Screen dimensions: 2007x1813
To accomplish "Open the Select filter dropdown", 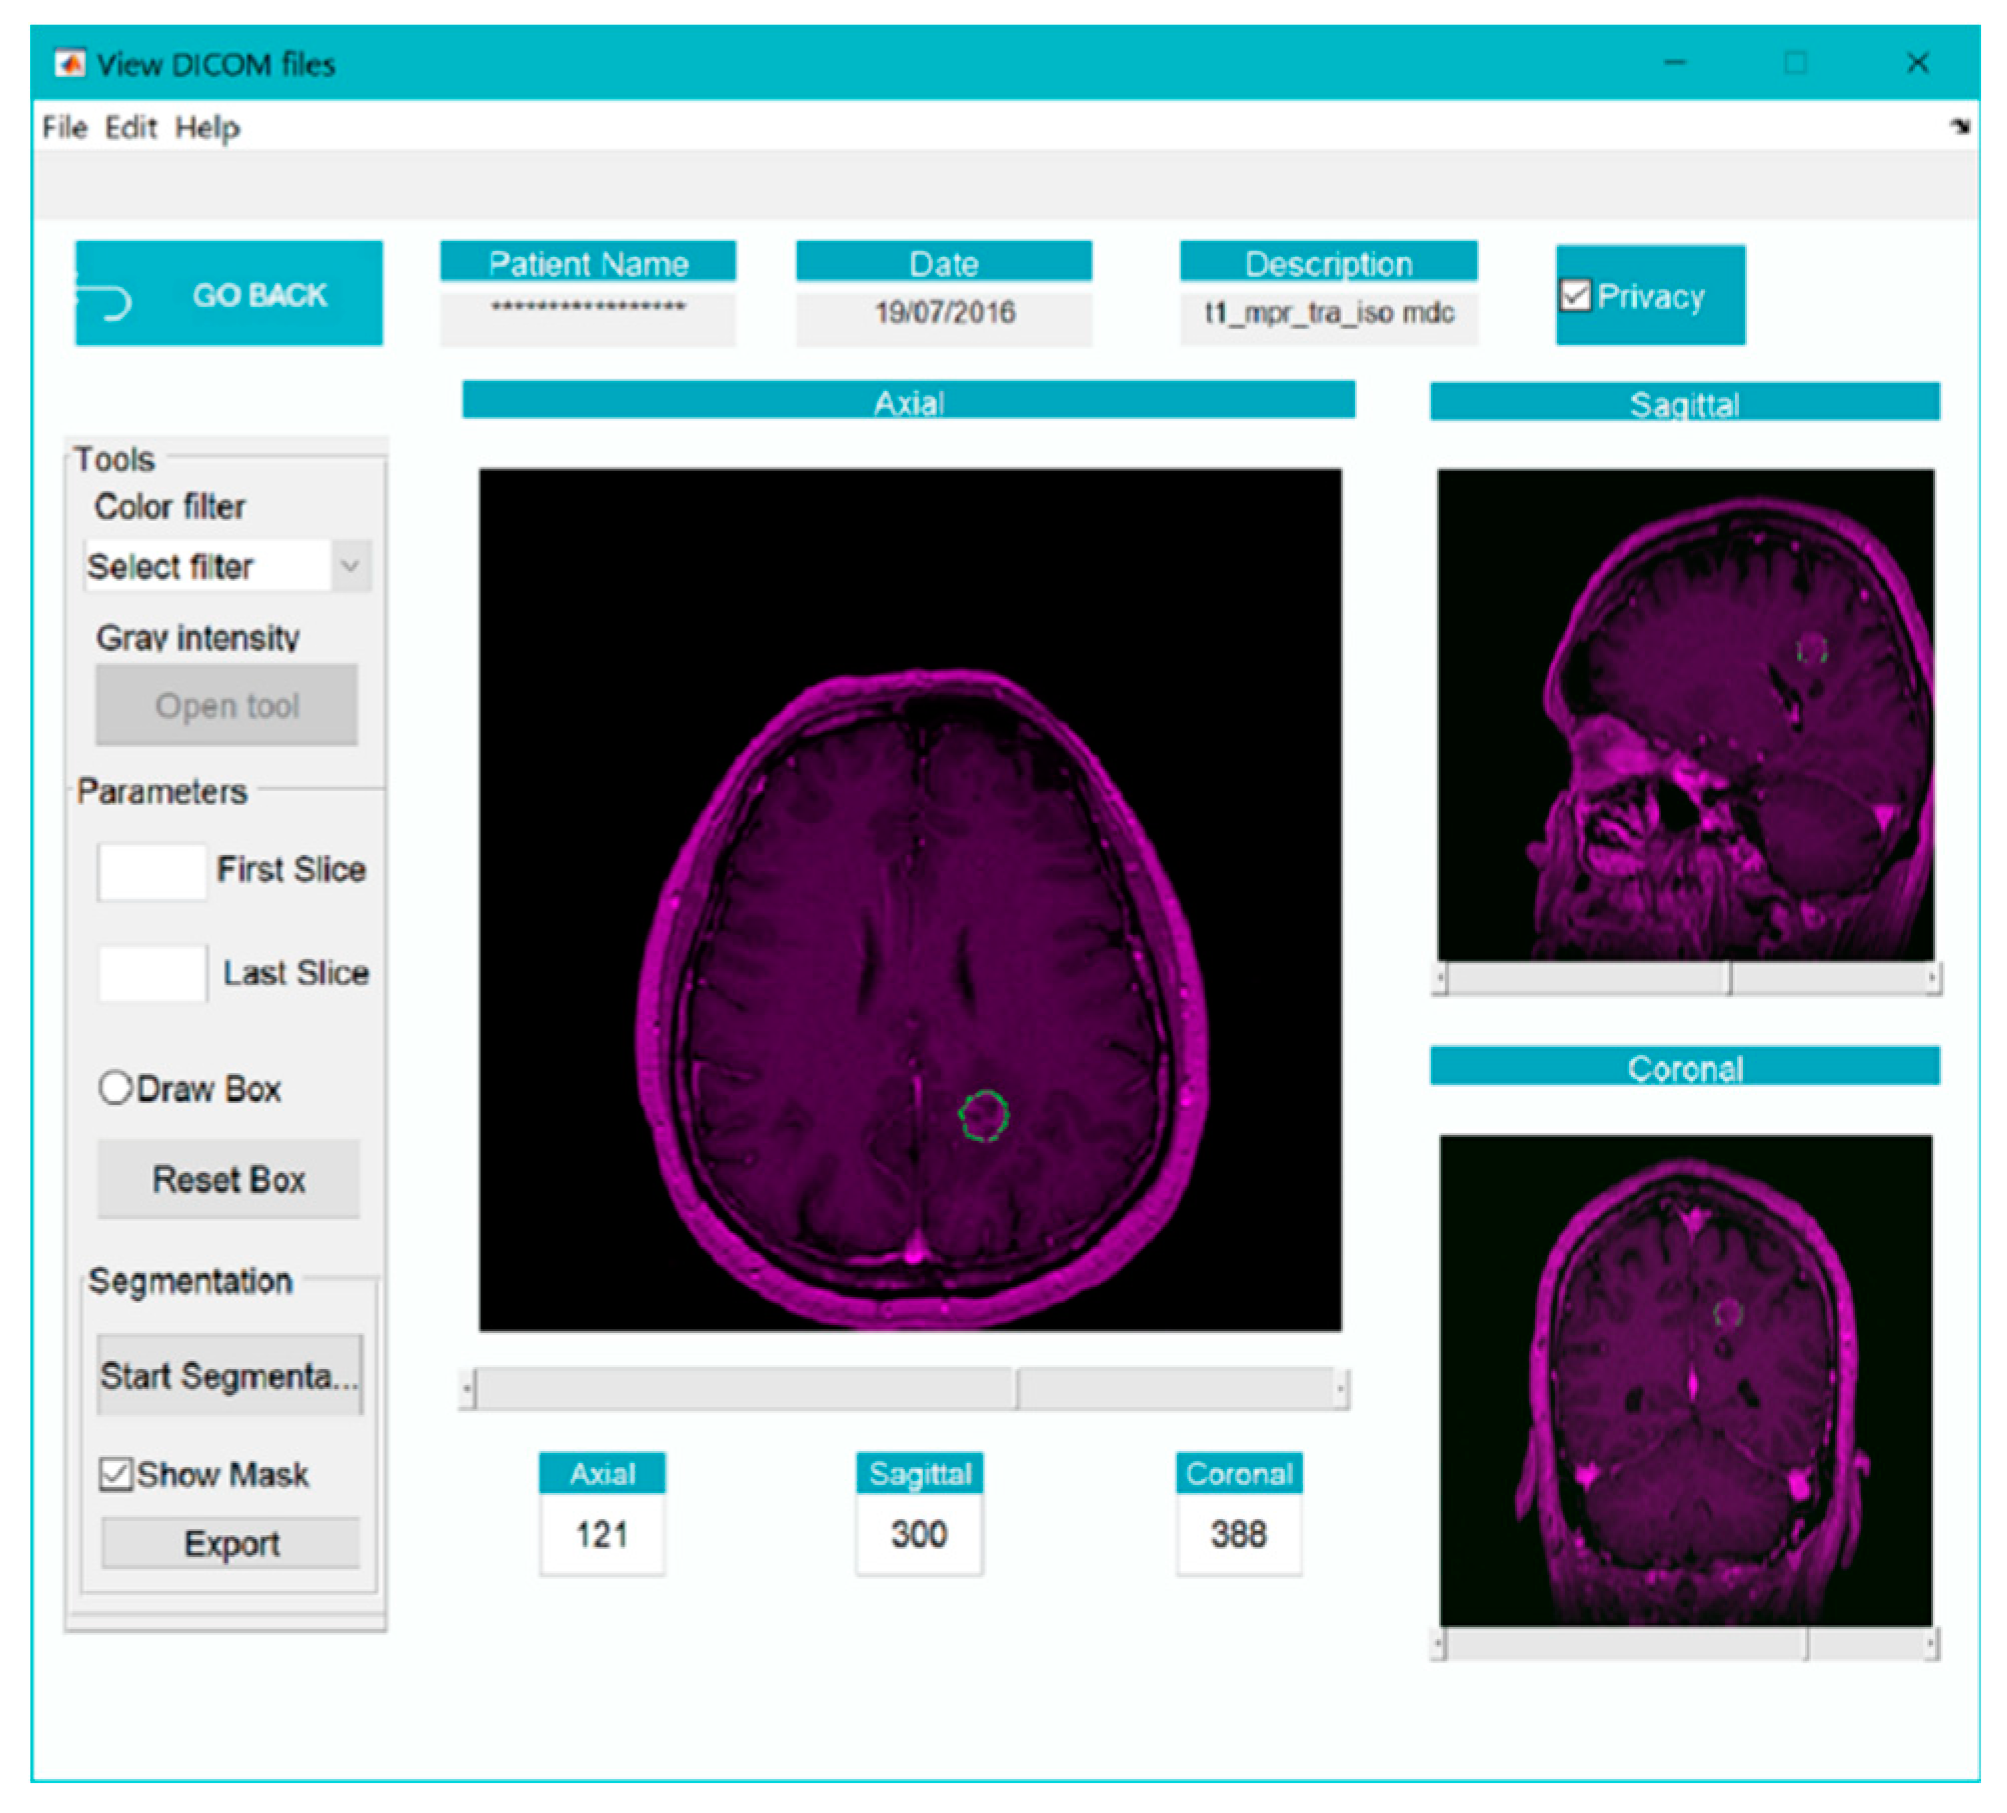I will point(228,566).
